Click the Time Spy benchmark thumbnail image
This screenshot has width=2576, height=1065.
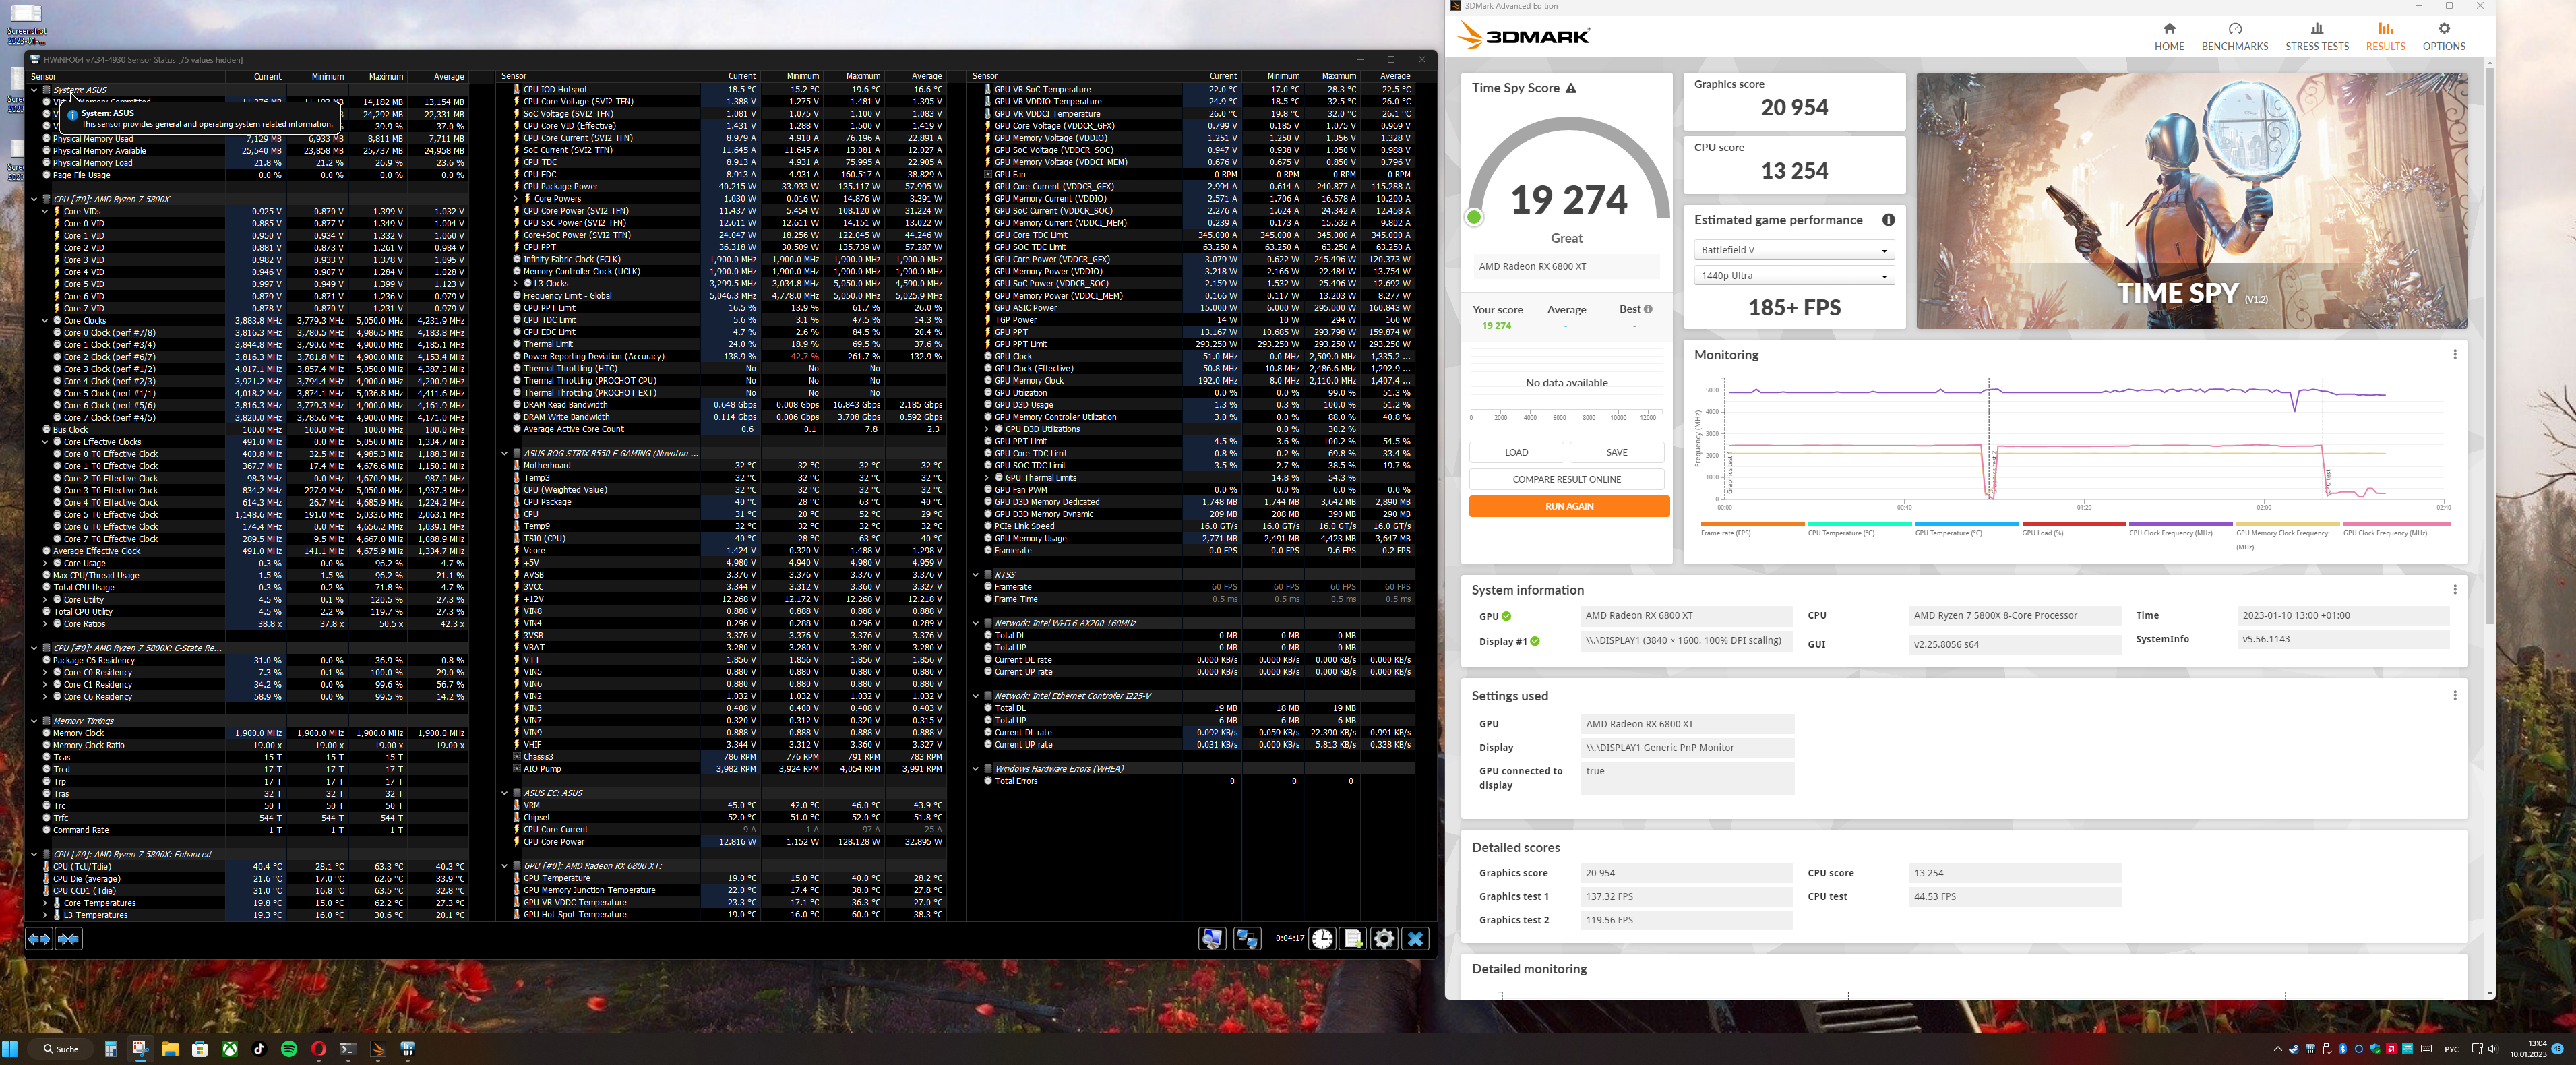pos(2191,200)
